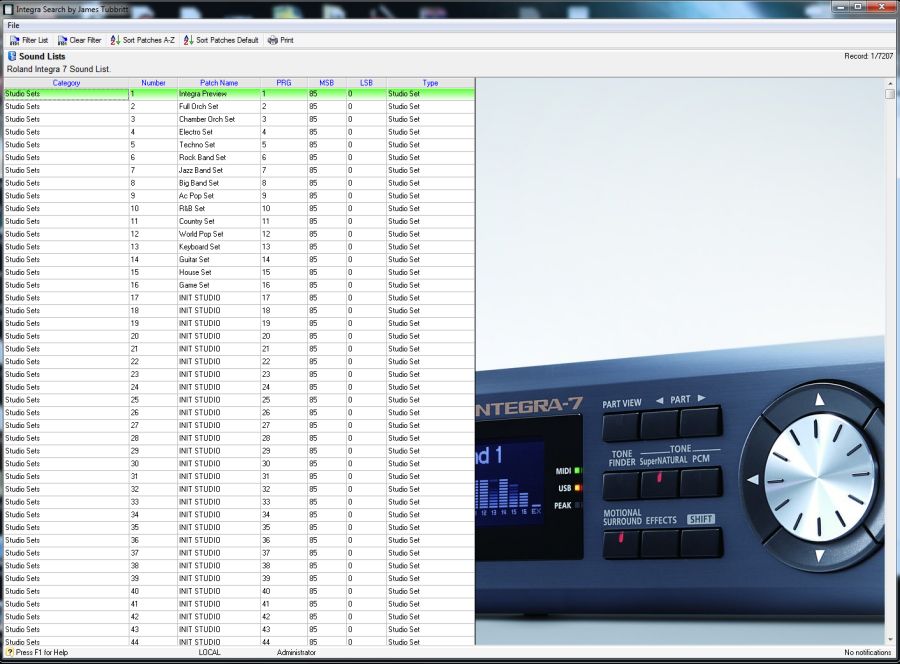Click the LSB column header
Screen dimensions: 900x664
click(x=366, y=83)
